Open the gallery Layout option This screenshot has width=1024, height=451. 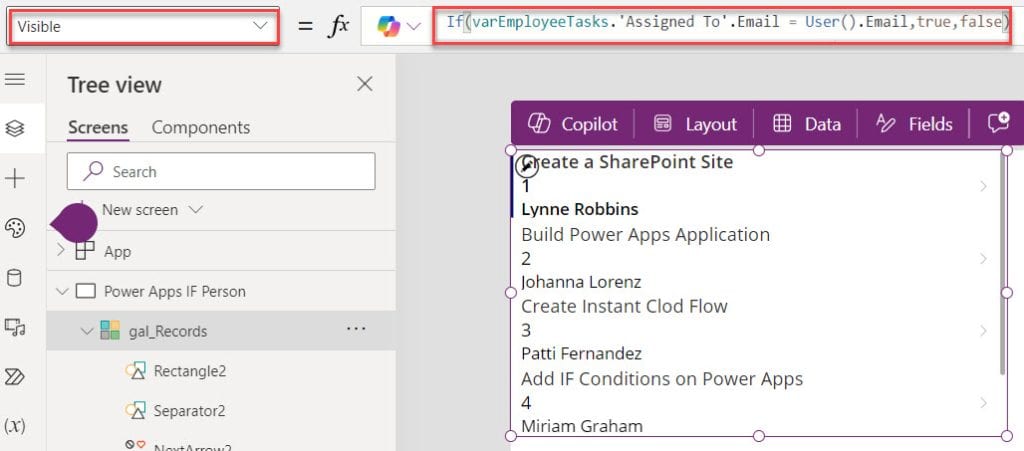click(695, 123)
